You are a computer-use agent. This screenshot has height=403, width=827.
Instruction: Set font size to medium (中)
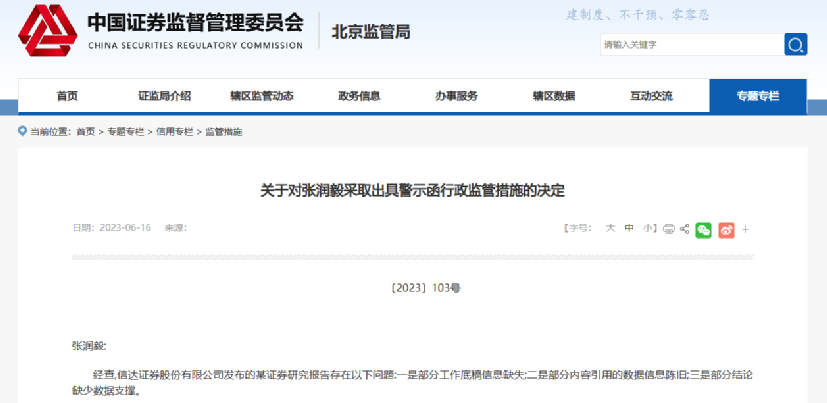click(x=629, y=229)
